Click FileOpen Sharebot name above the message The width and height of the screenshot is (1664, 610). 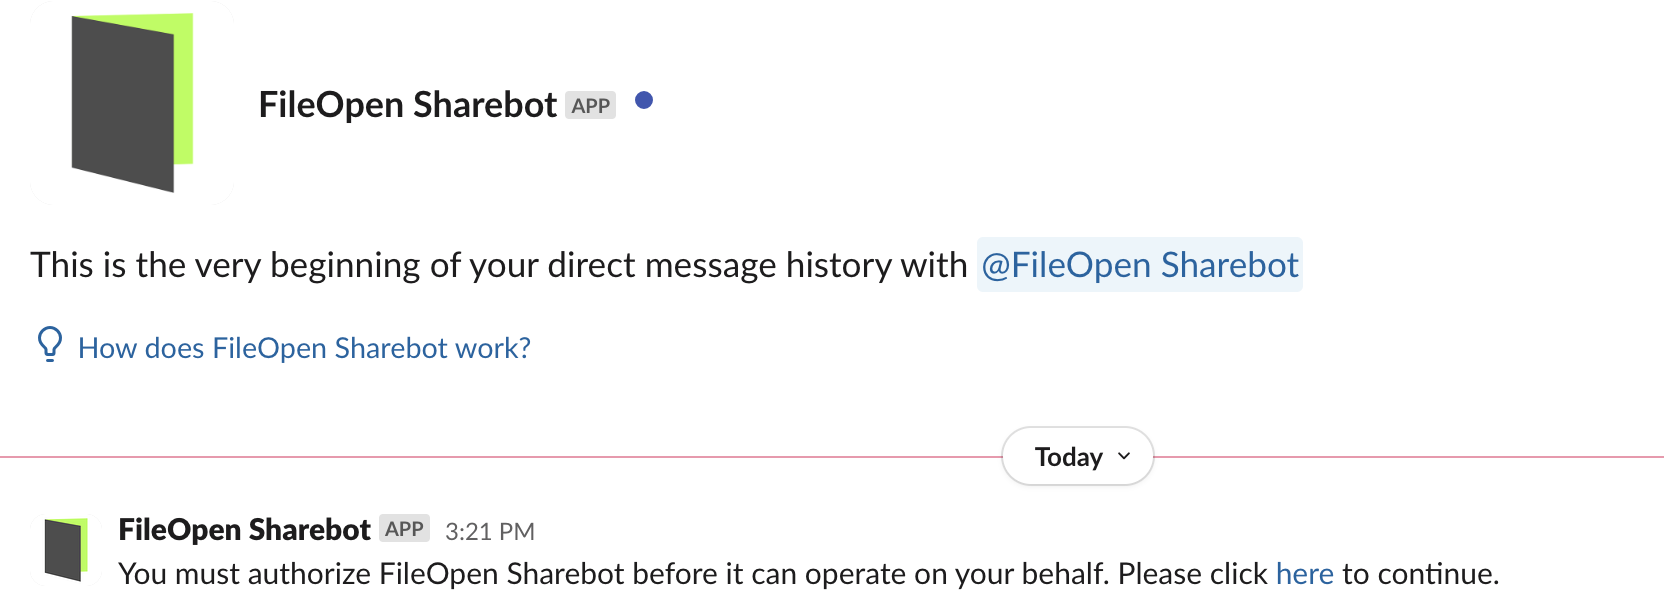coord(243,528)
